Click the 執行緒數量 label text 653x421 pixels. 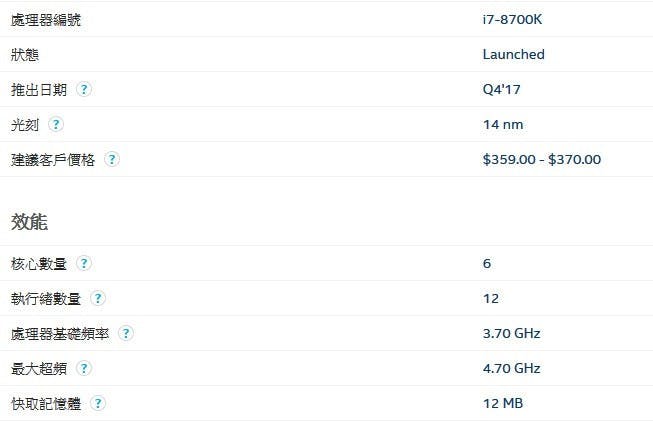pyautogui.click(x=46, y=299)
